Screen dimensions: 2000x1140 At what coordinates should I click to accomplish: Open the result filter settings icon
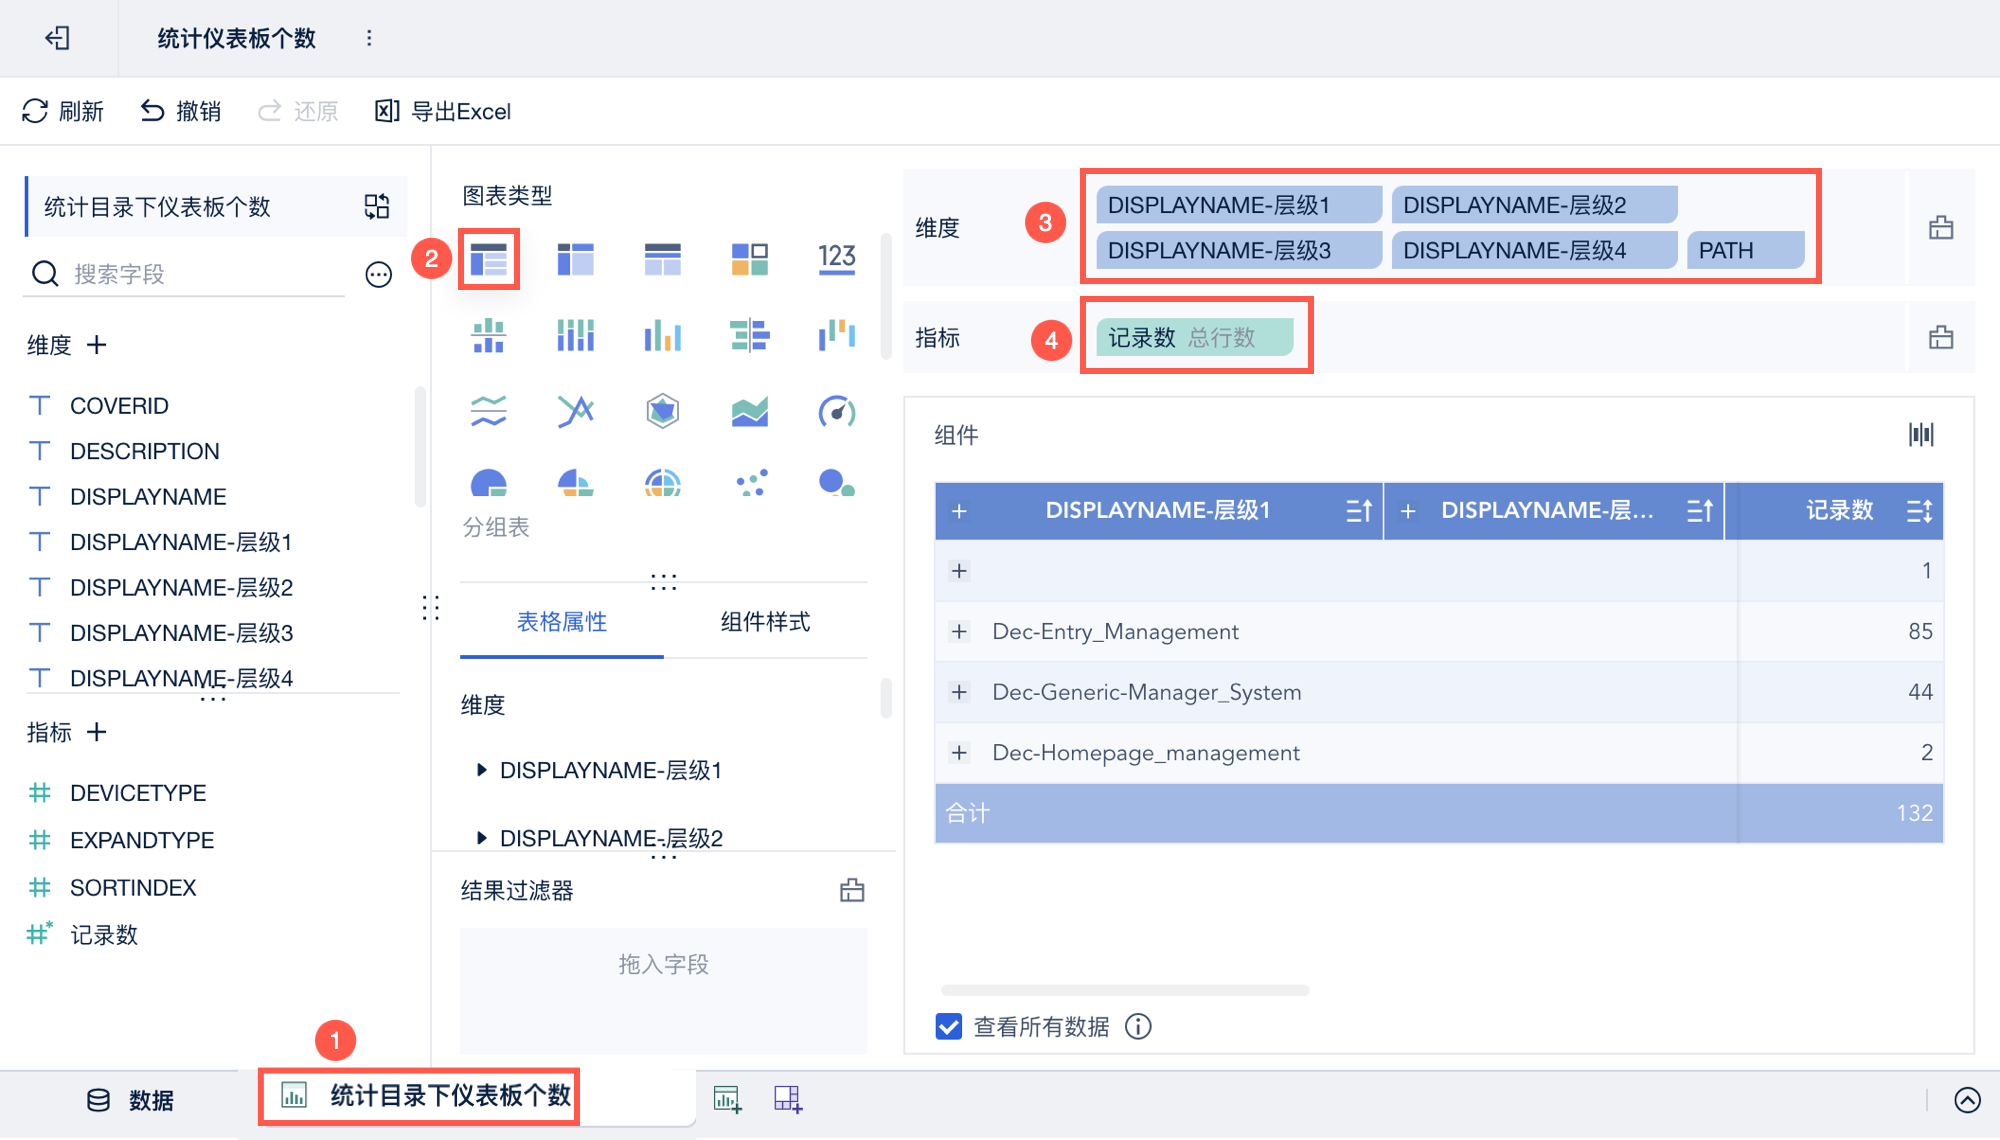(x=852, y=890)
